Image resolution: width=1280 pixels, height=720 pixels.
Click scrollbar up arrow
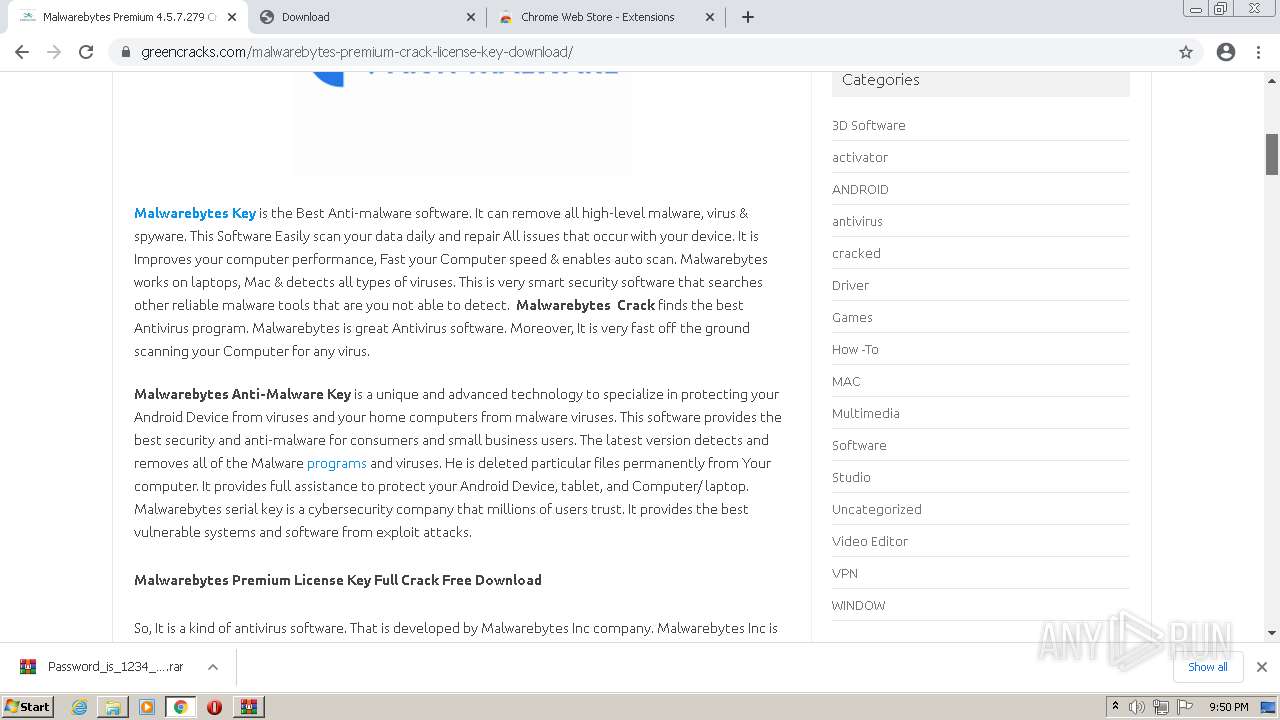click(1272, 80)
